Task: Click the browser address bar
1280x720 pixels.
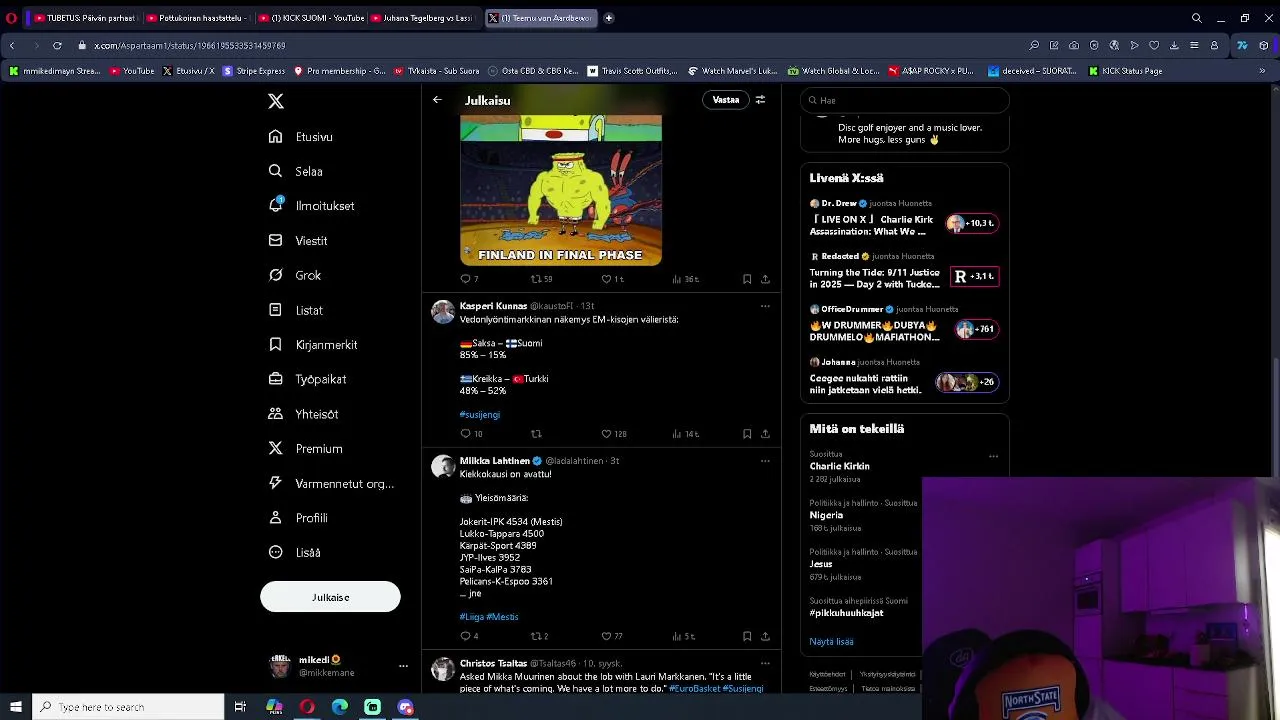Action: 550,45
